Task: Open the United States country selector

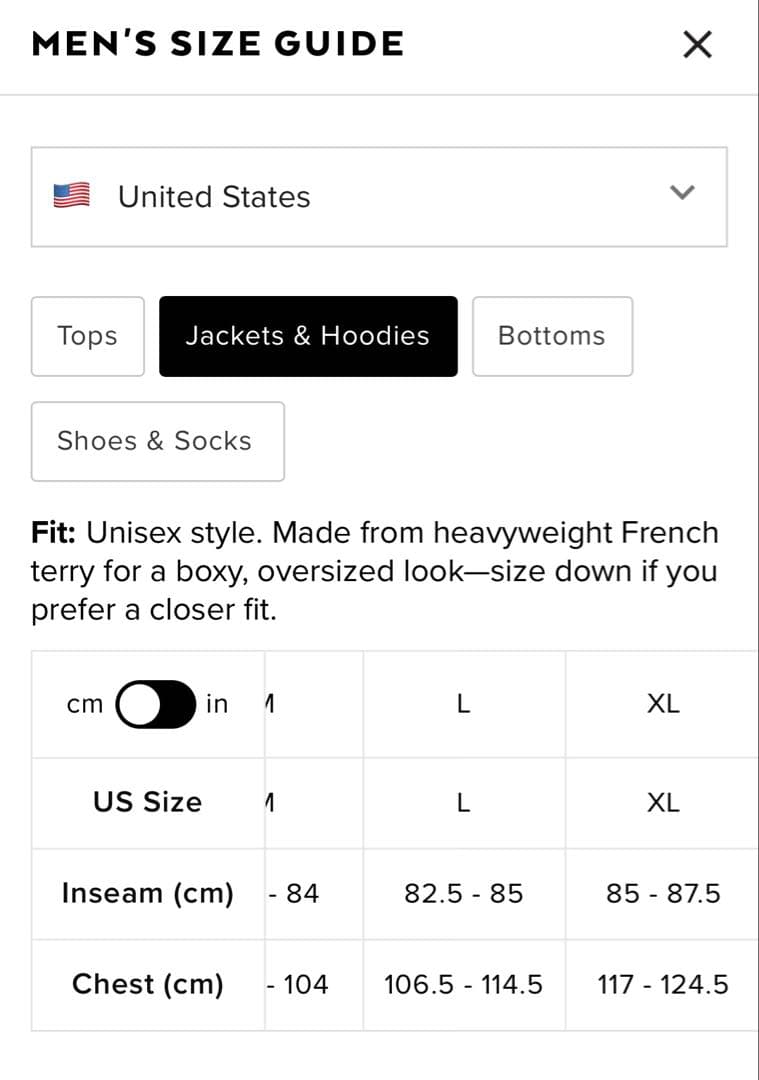Action: point(378,197)
